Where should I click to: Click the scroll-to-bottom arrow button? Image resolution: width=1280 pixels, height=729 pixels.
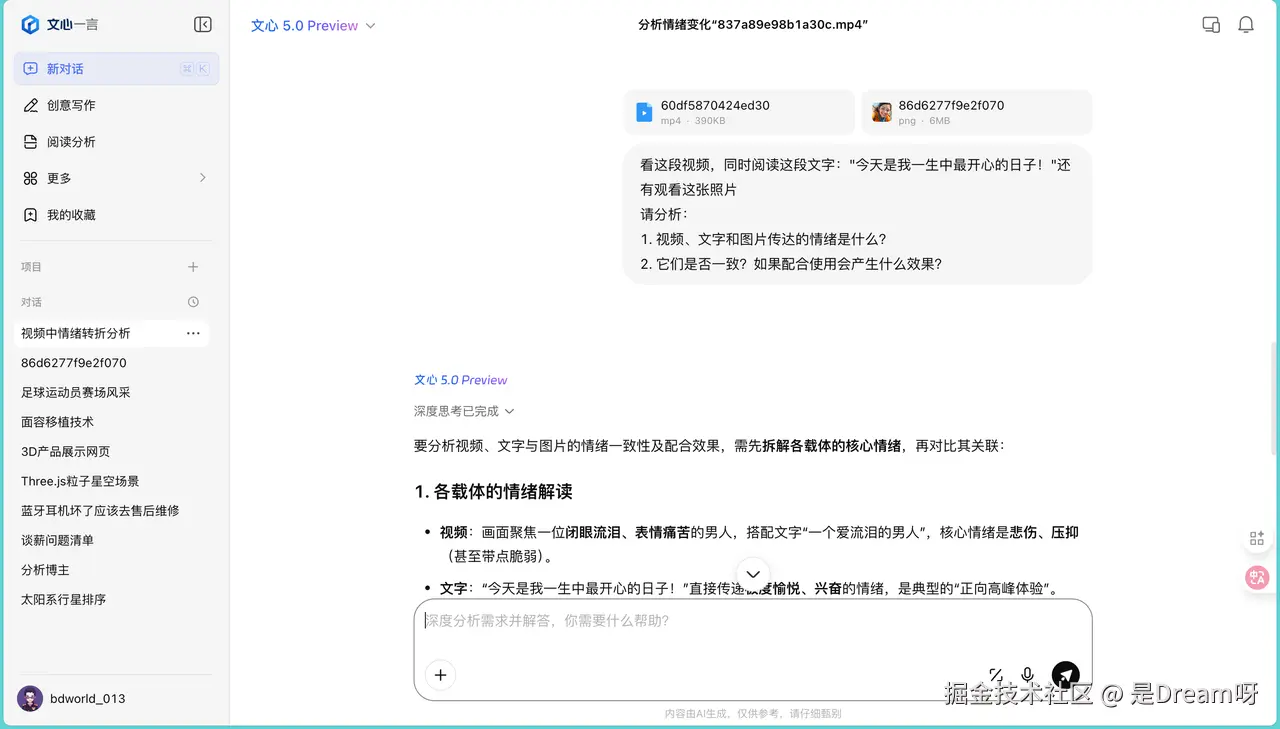tap(753, 573)
